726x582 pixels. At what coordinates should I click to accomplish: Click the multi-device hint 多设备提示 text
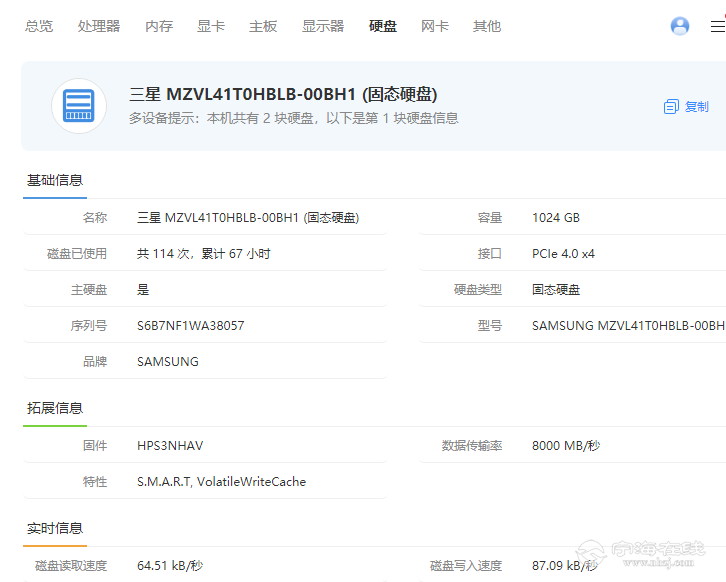click(x=294, y=118)
